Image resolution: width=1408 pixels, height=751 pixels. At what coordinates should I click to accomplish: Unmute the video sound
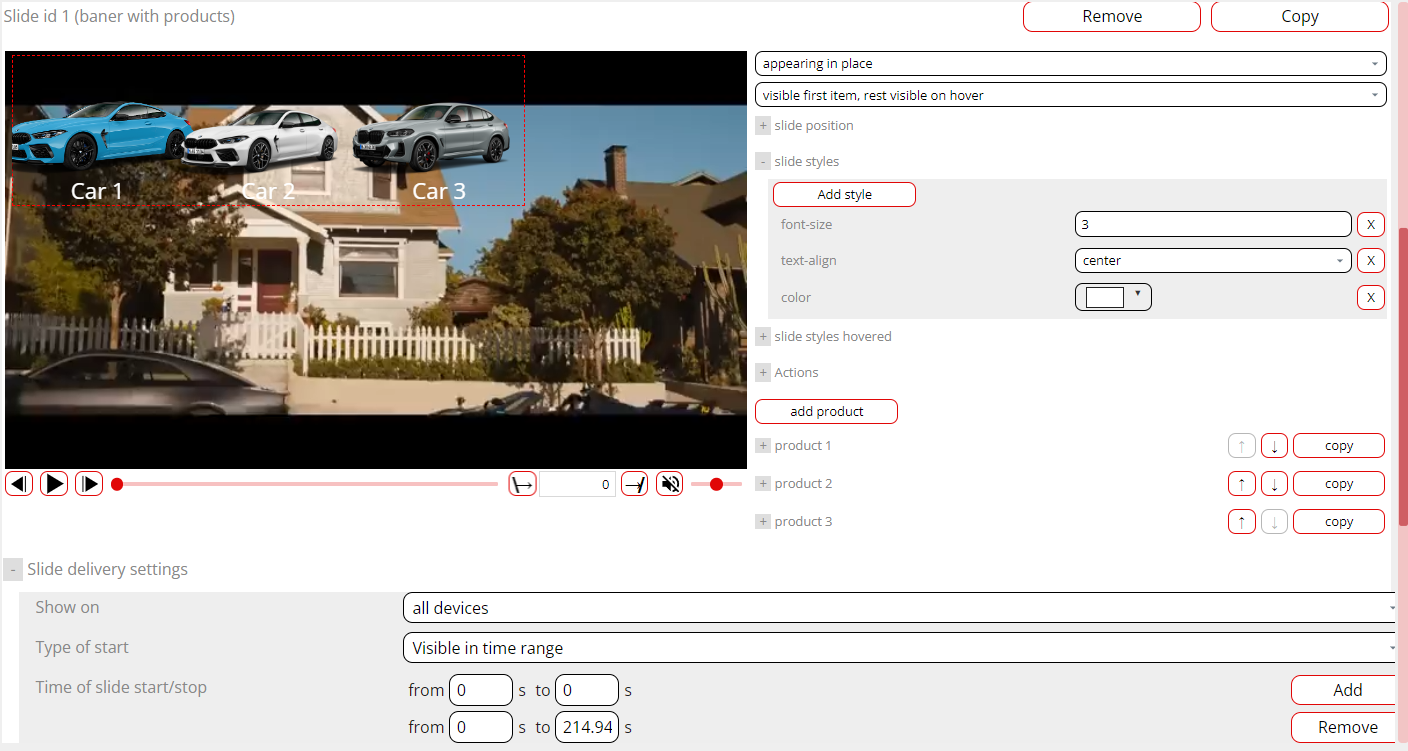670,485
